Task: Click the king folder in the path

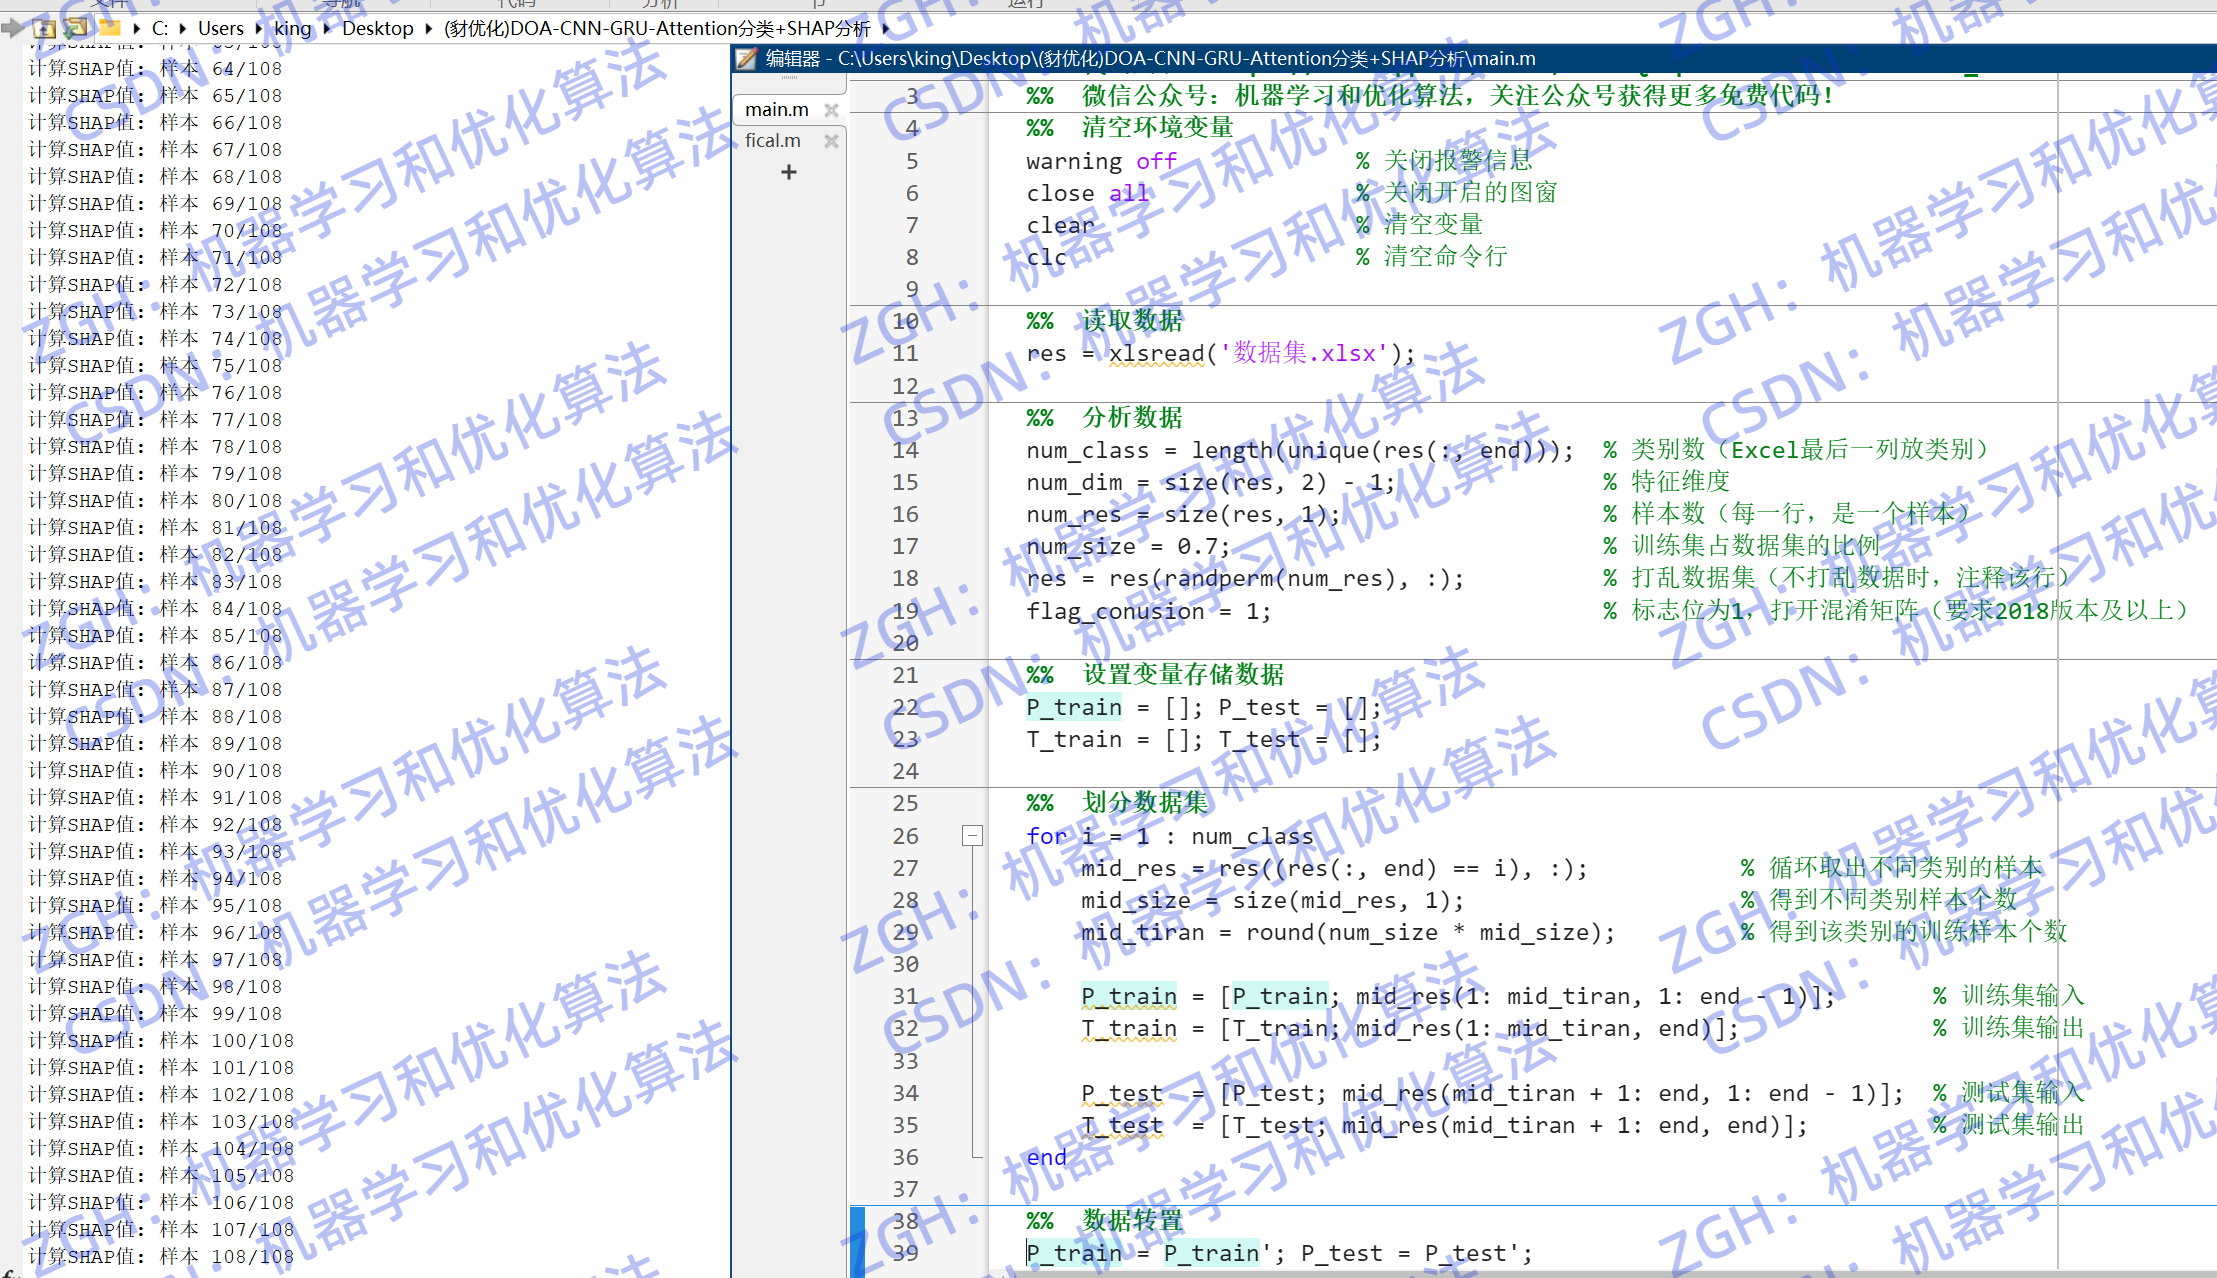Action: 293,29
